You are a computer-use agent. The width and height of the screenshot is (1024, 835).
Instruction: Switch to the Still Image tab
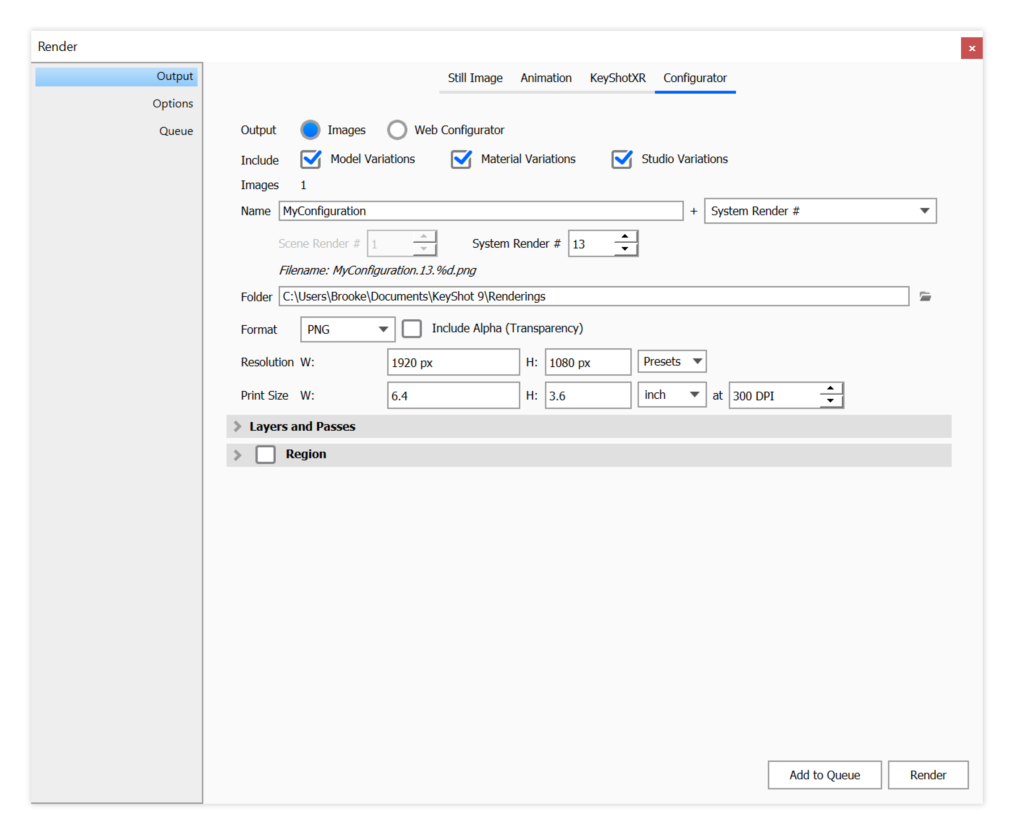coord(475,78)
